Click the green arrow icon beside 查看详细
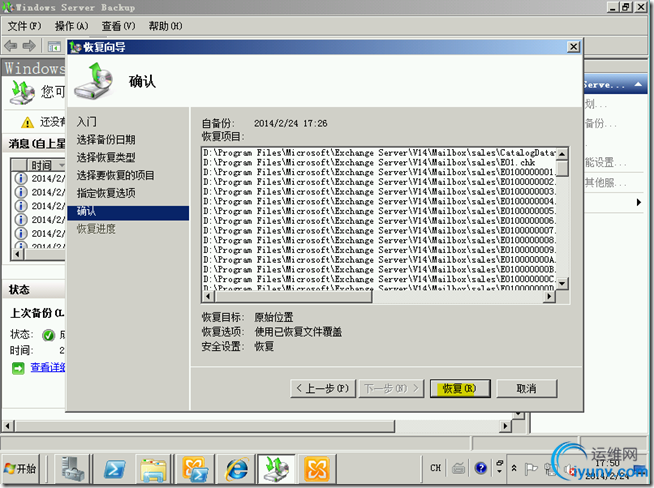The width and height of the screenshot is (654, 488). pyautogui.click(x=18, y=368)
